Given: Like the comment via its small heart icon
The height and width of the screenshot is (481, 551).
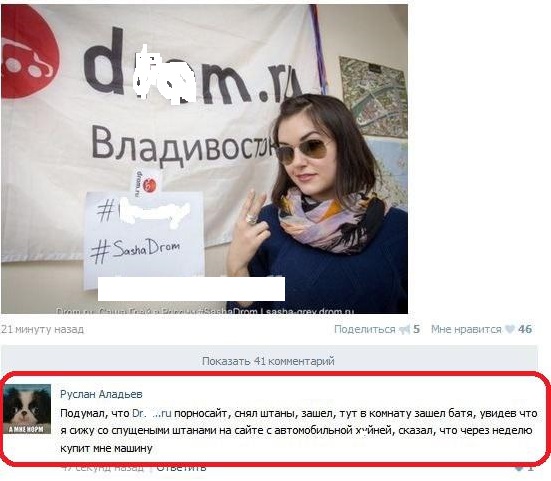Looking at the screenshot, I should pos(519,468).
